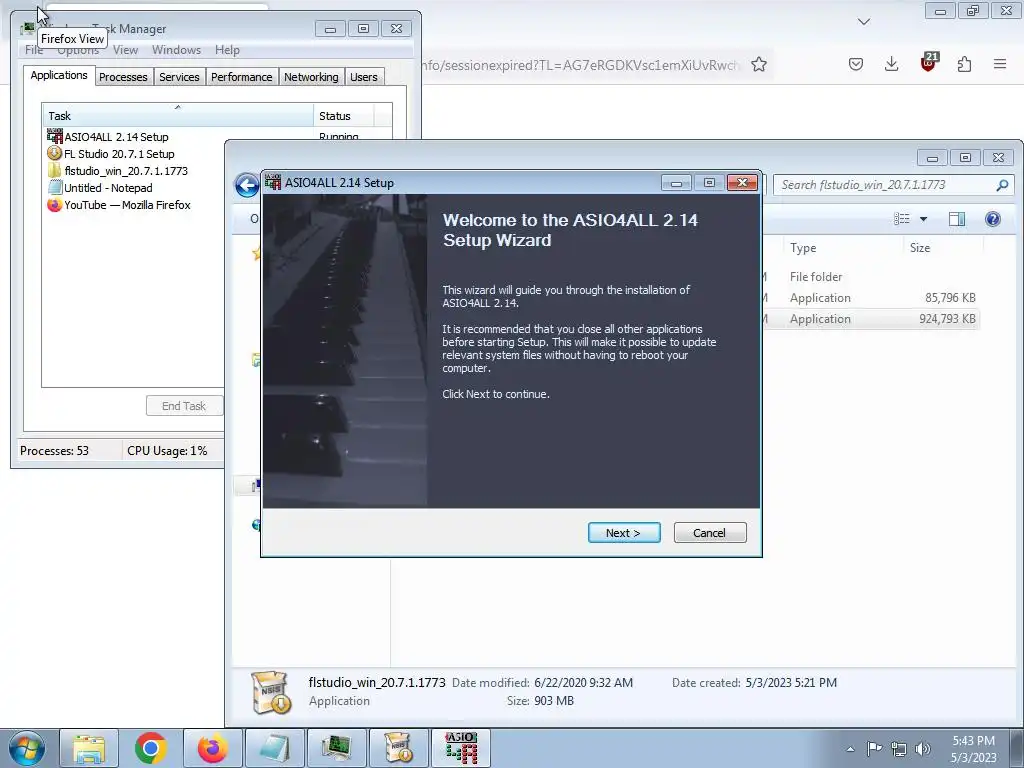
Task: Switch to Task Manager taskbar icon
Action: click(x=336, y=748)
